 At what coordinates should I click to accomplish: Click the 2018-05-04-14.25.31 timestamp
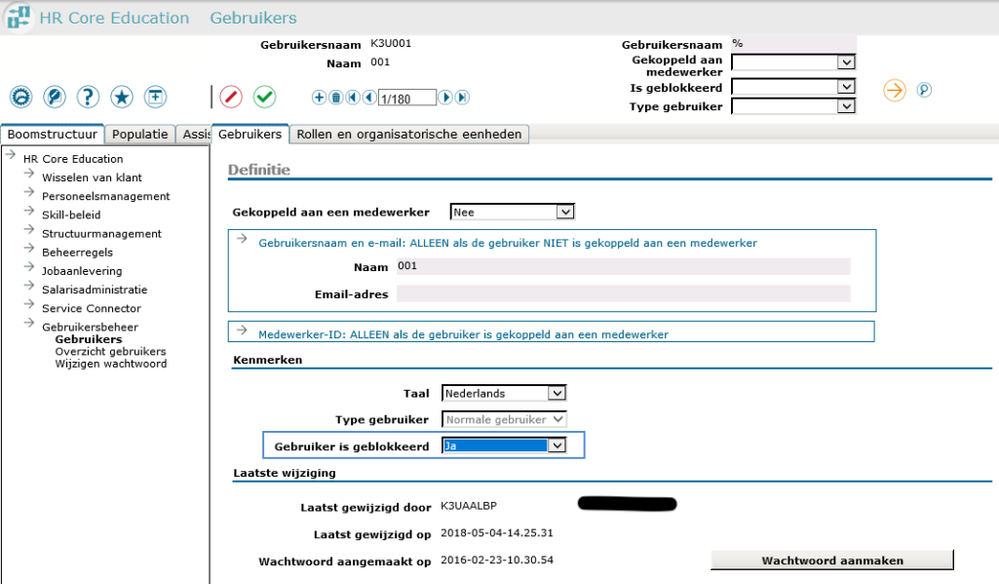497,532
